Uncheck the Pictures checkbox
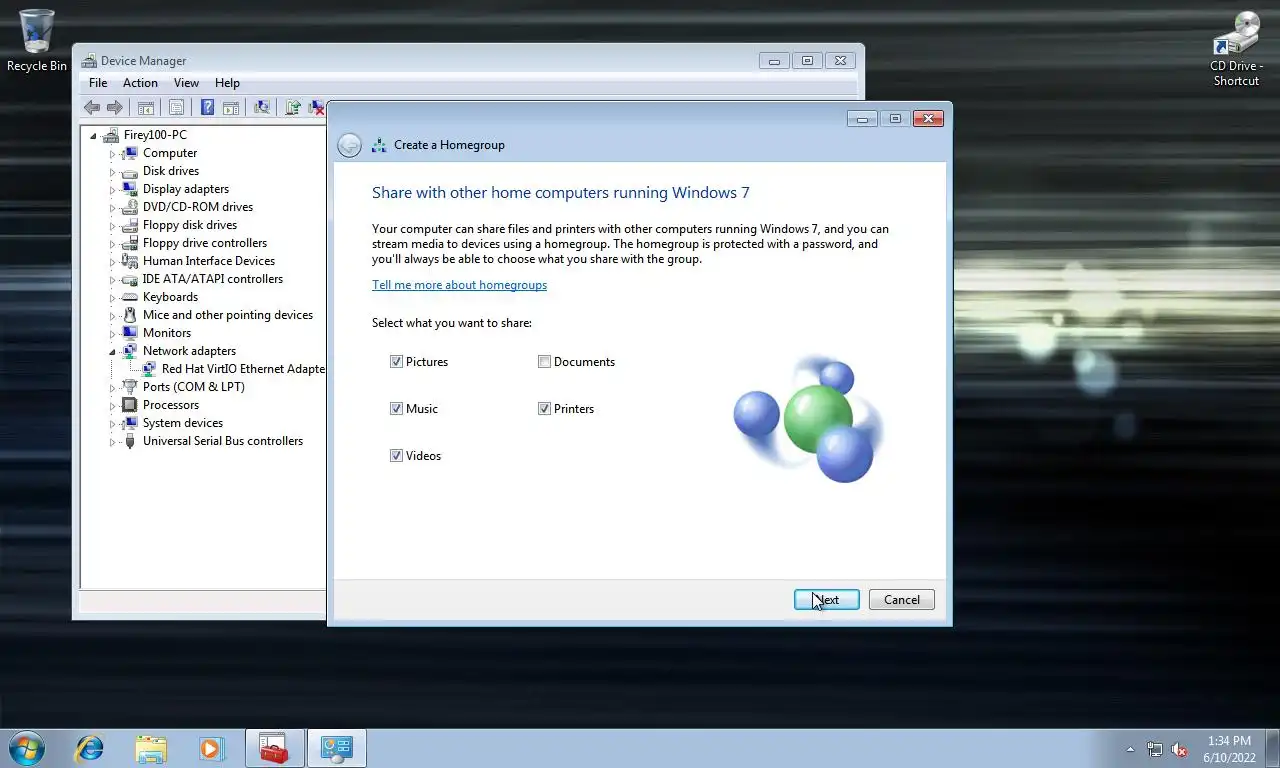 [x=396, y=362]
